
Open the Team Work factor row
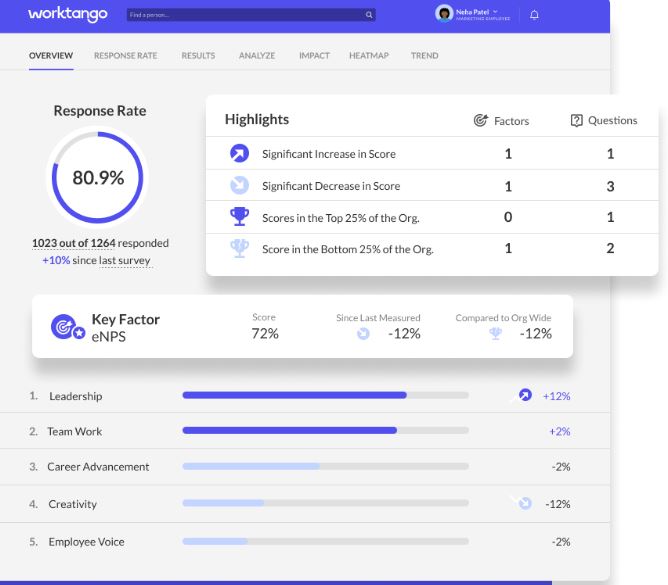305,431
